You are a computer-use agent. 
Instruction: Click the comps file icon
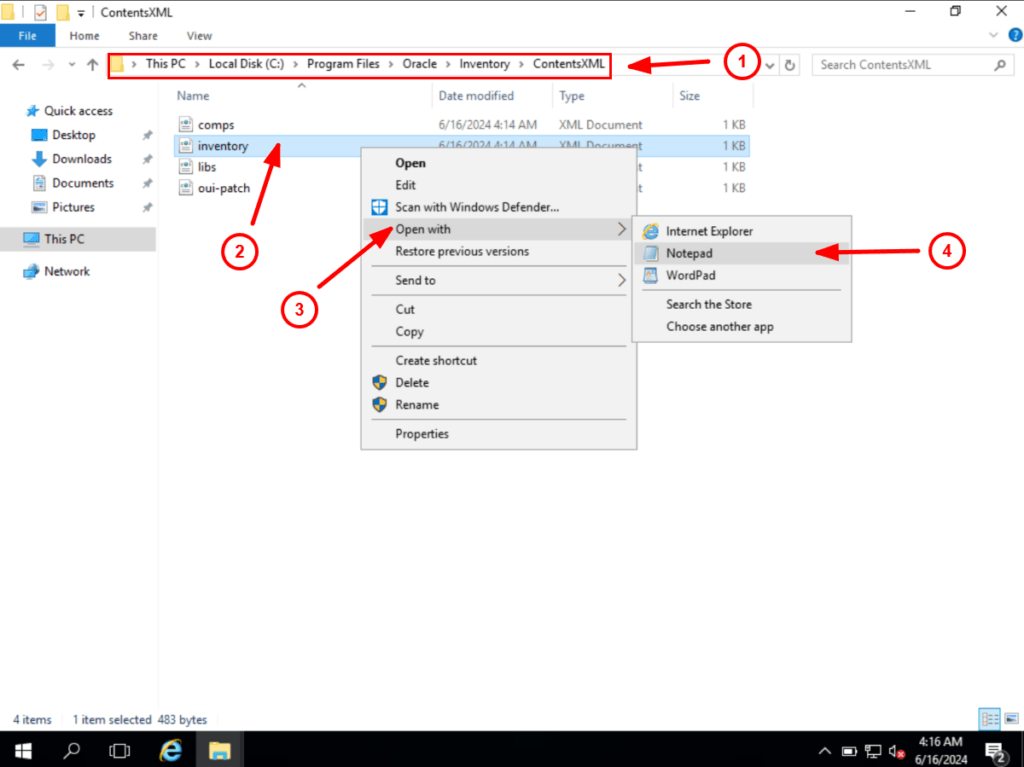[x=185, y=125]
